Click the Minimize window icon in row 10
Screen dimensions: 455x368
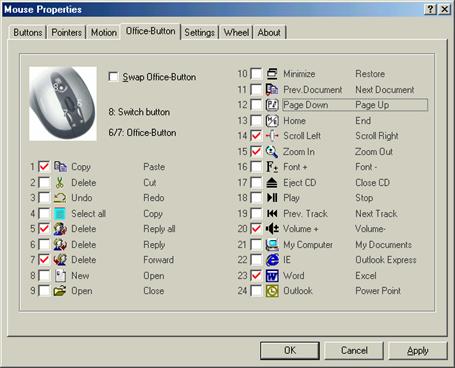[x=272, y=74]
